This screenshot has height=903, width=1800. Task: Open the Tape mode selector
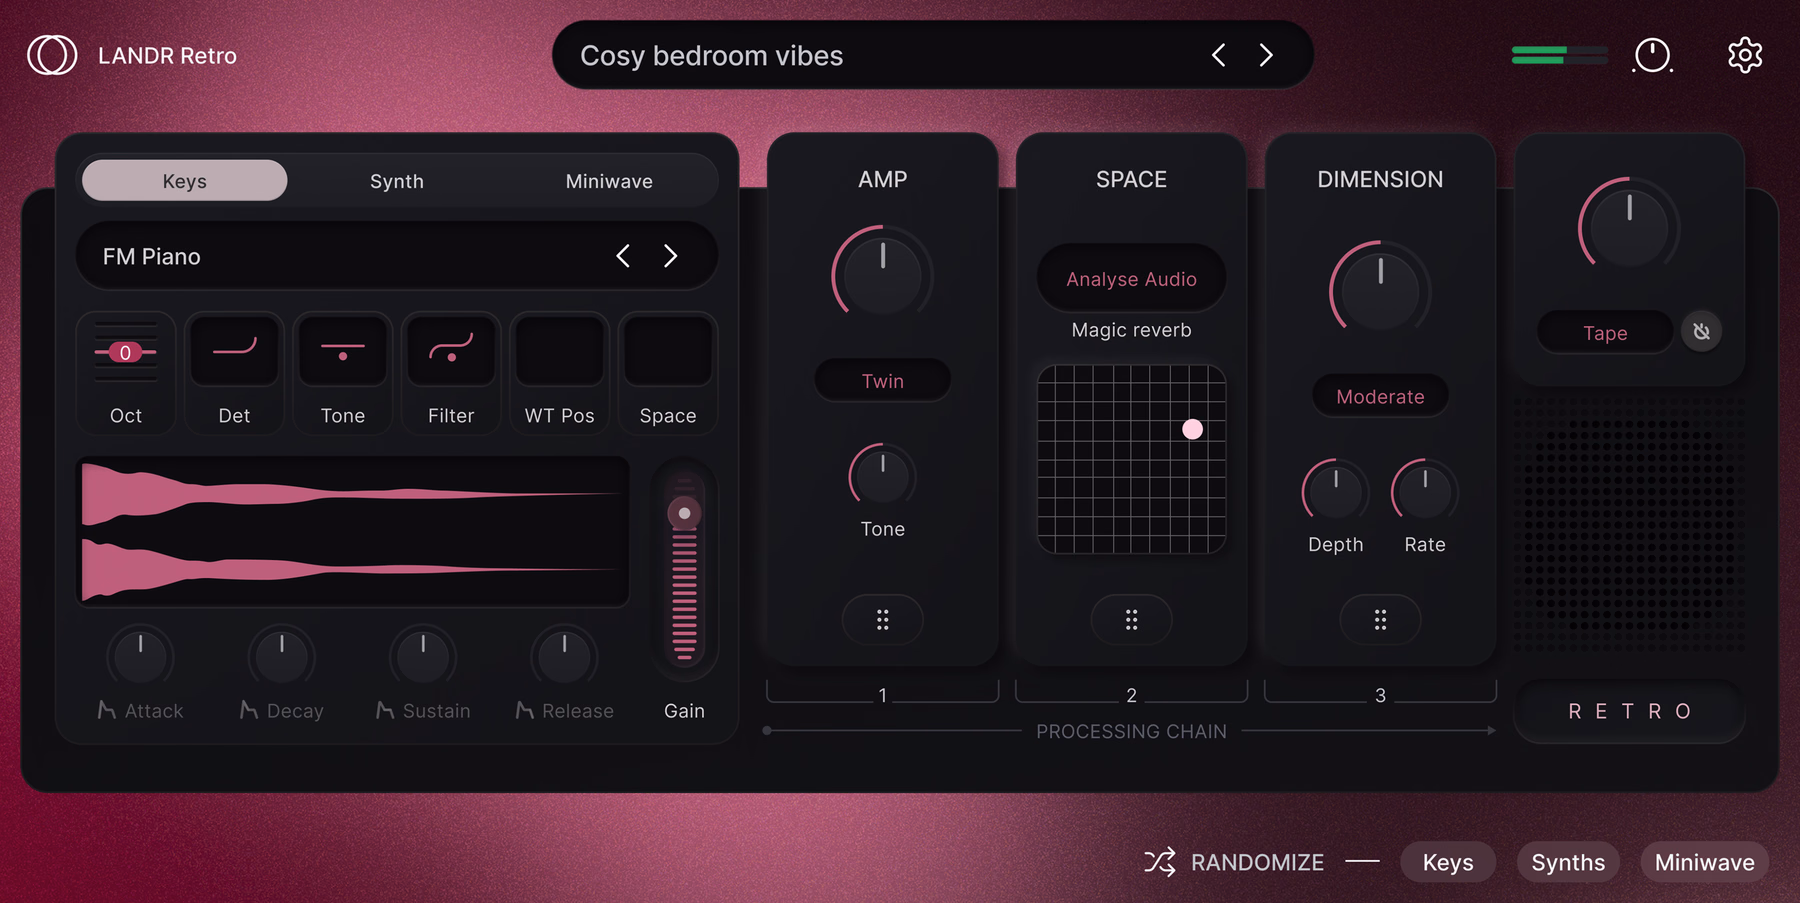coord(1605,332)
